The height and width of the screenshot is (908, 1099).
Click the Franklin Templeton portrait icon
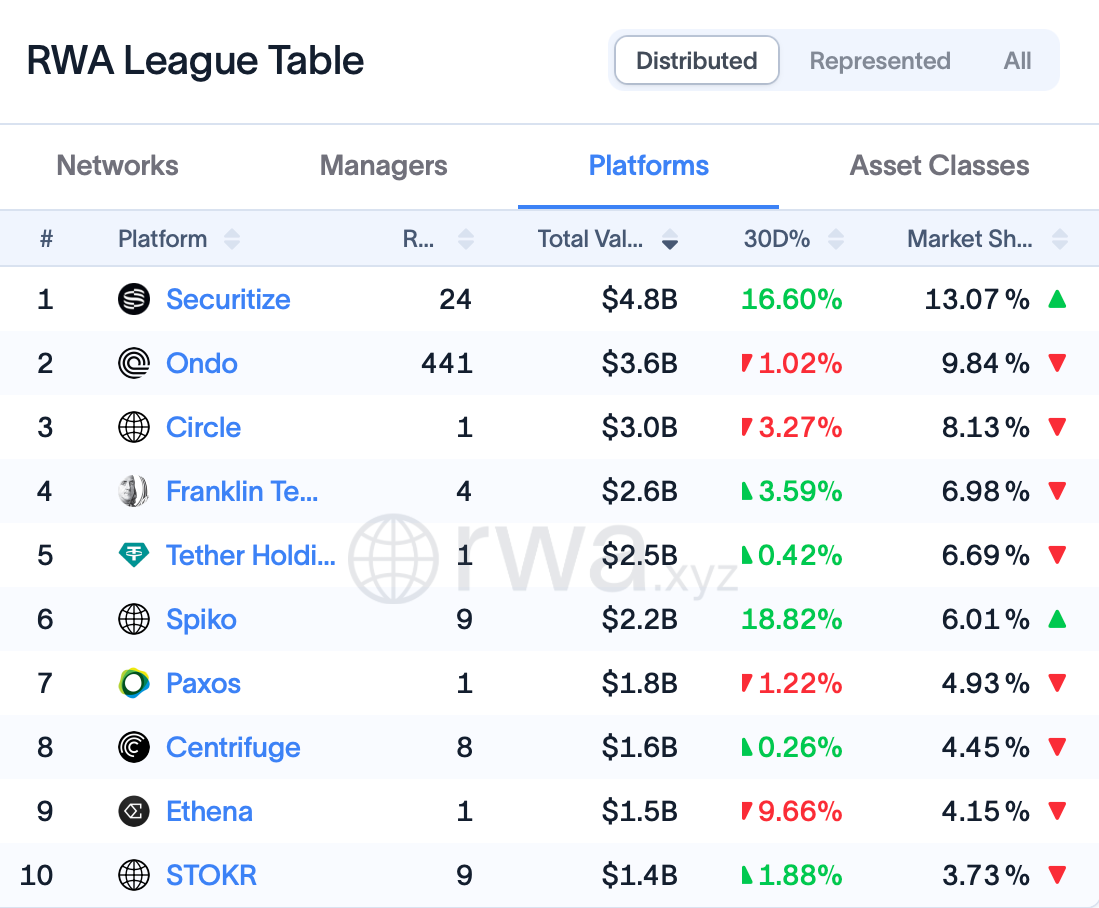133,491
